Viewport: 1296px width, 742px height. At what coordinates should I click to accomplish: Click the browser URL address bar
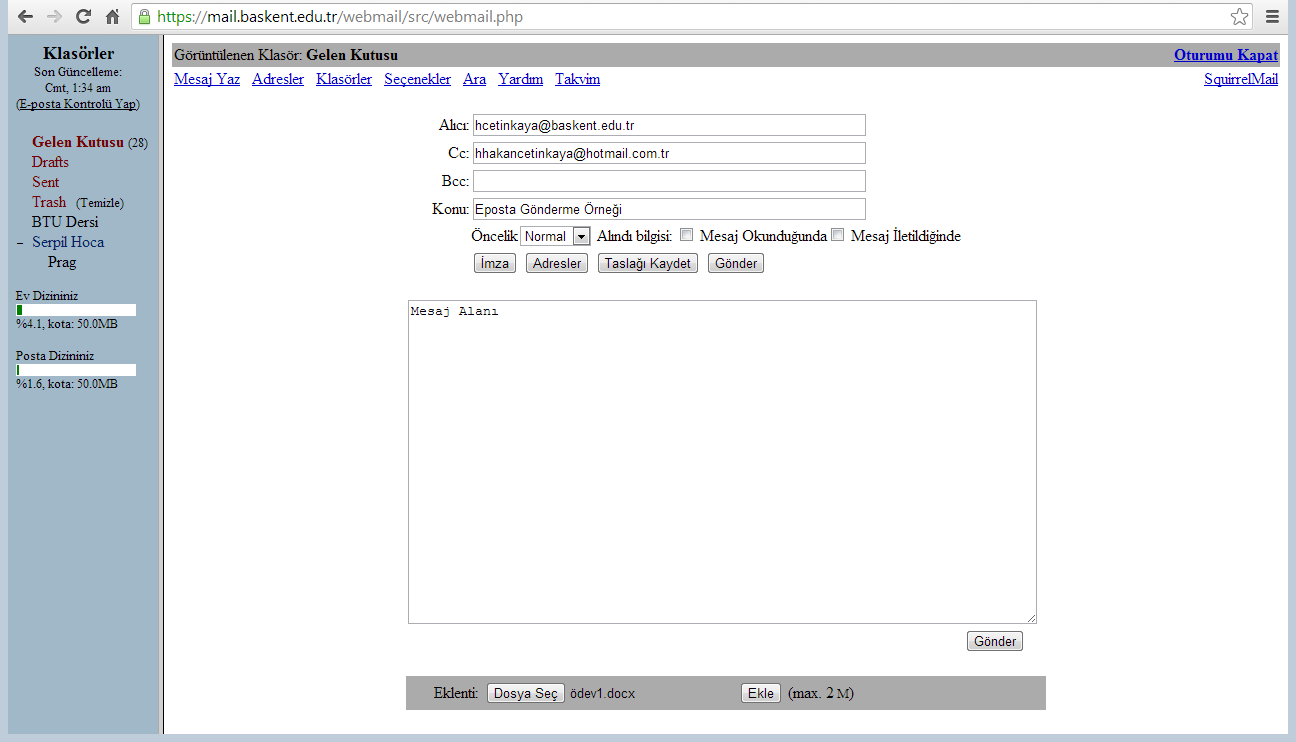690,17
